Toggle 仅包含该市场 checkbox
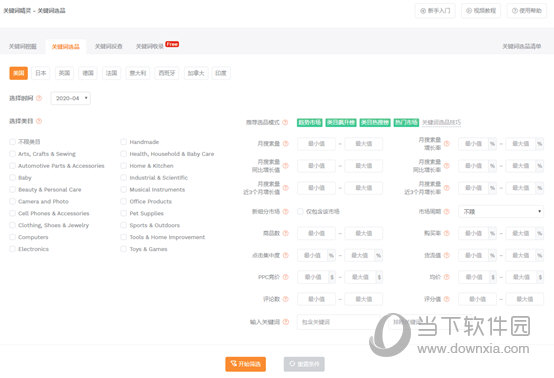The width and height of the screenshot is (554, 378). coord(300,211)
